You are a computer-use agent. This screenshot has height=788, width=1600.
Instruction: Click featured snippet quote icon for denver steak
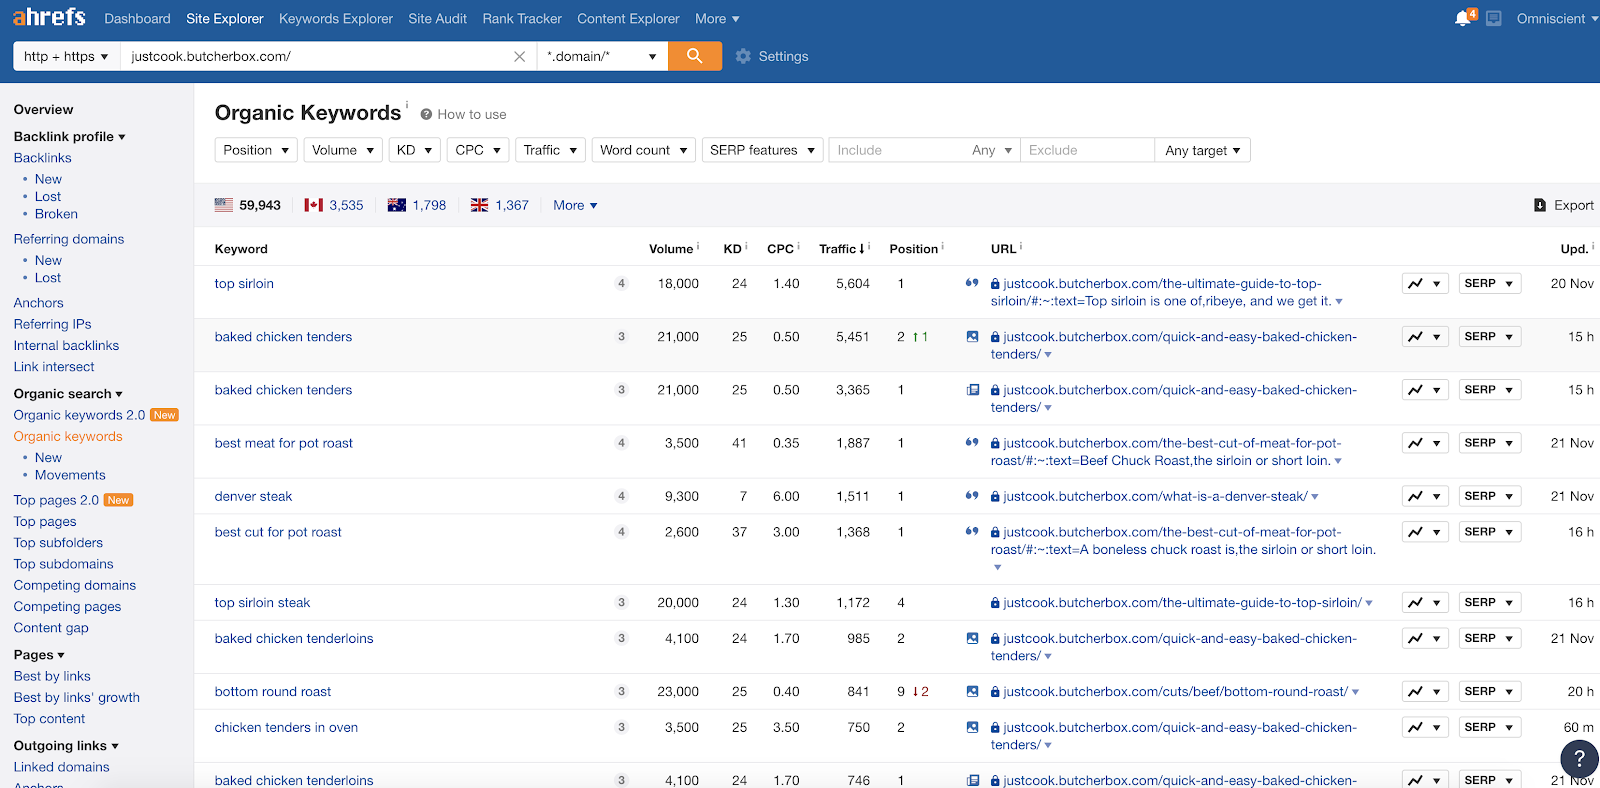(971, 496)
